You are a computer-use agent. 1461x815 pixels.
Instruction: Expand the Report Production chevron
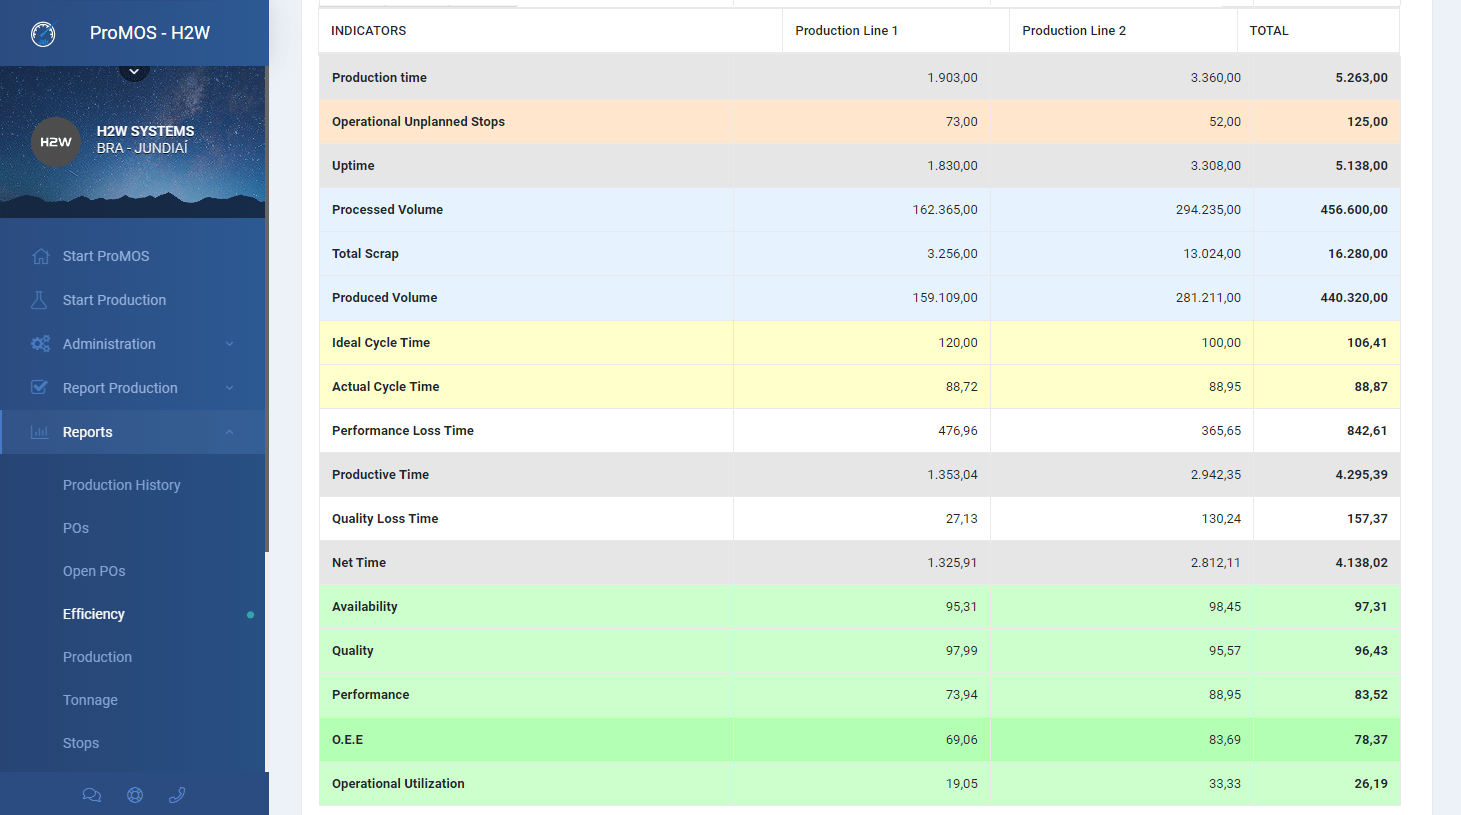[x=229, y=388]
